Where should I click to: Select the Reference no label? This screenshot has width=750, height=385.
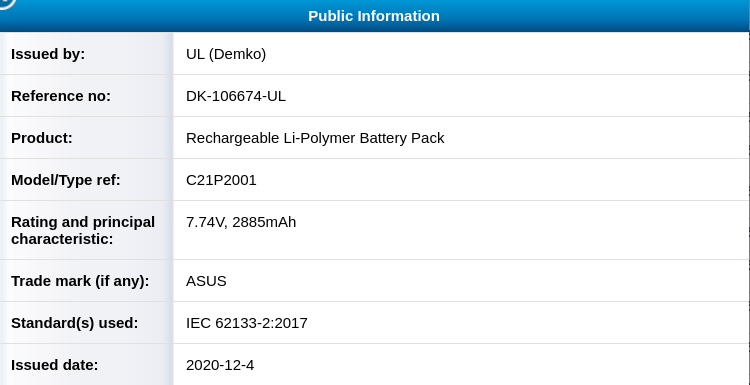coord(61,96)
